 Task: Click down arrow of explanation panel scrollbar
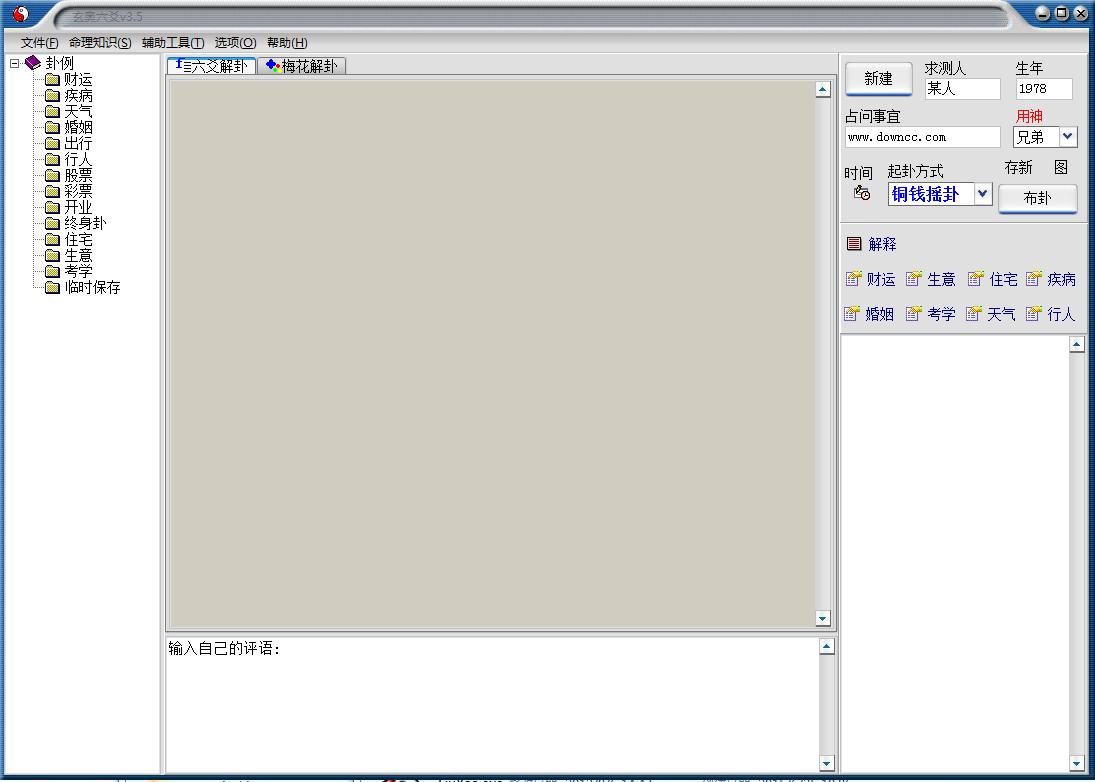1077,764
